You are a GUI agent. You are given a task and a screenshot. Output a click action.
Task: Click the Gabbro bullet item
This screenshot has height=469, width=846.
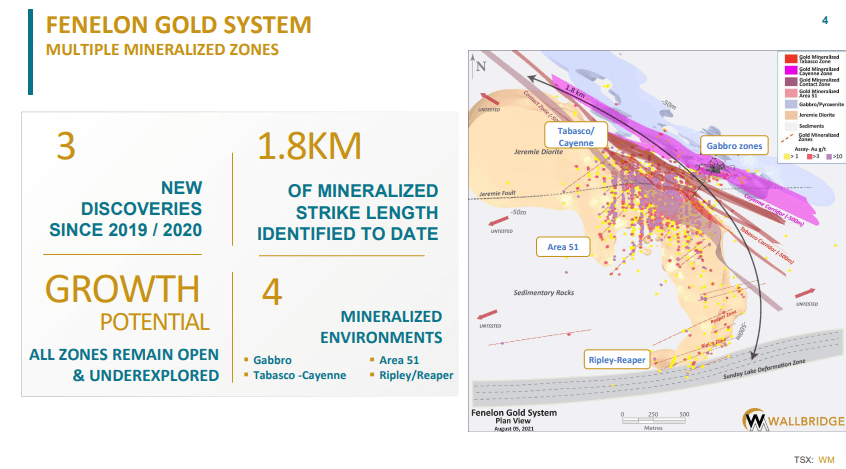click(272, 360)
